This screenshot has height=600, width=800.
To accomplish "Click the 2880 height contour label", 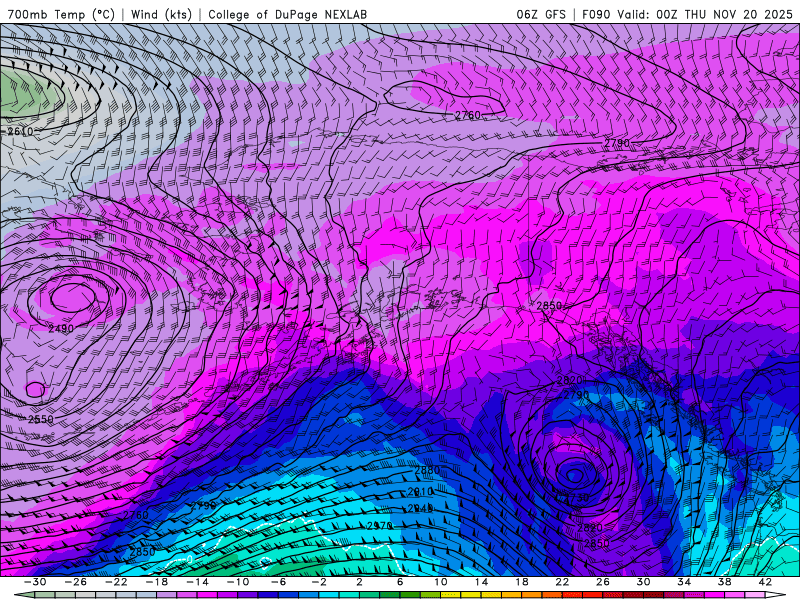I will click(427, 470).
